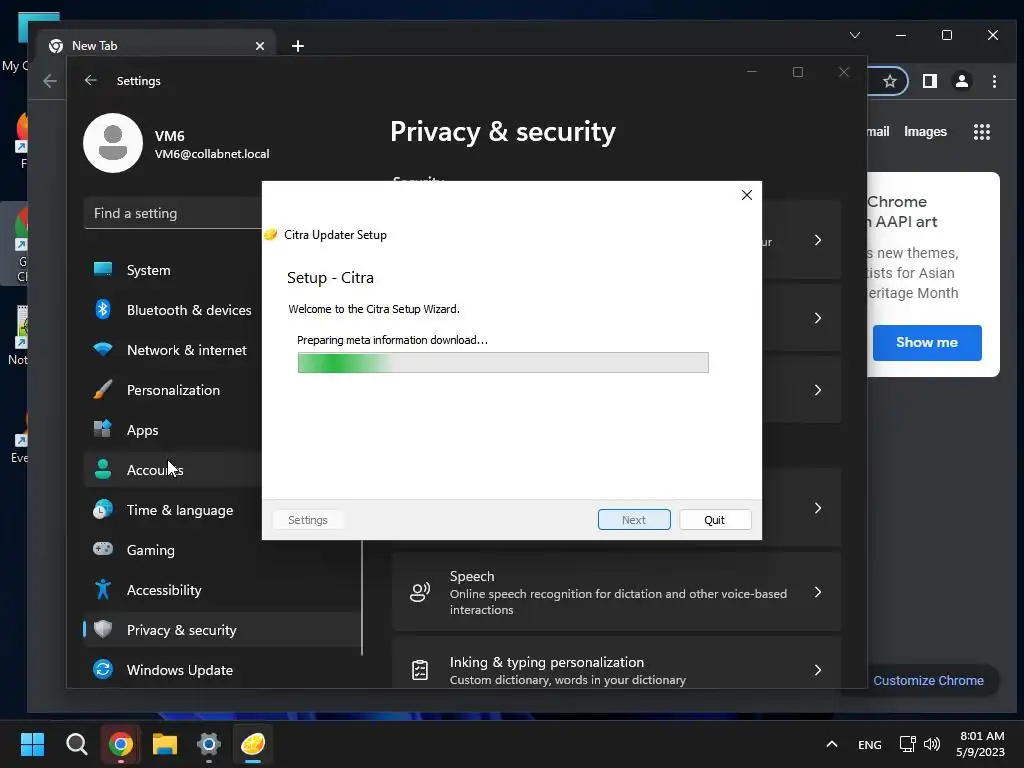Click the Time & language clock icon

103,509
